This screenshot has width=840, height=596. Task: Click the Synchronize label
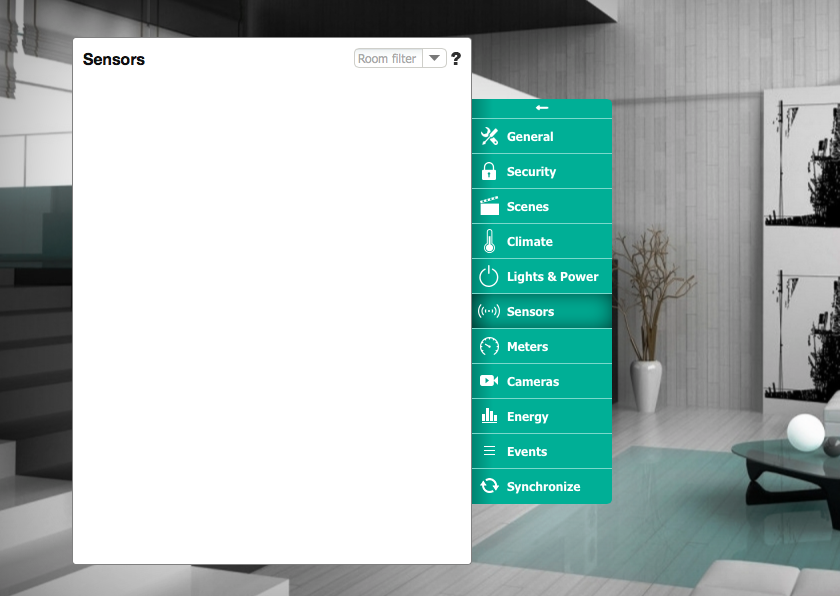click(543, 487)
